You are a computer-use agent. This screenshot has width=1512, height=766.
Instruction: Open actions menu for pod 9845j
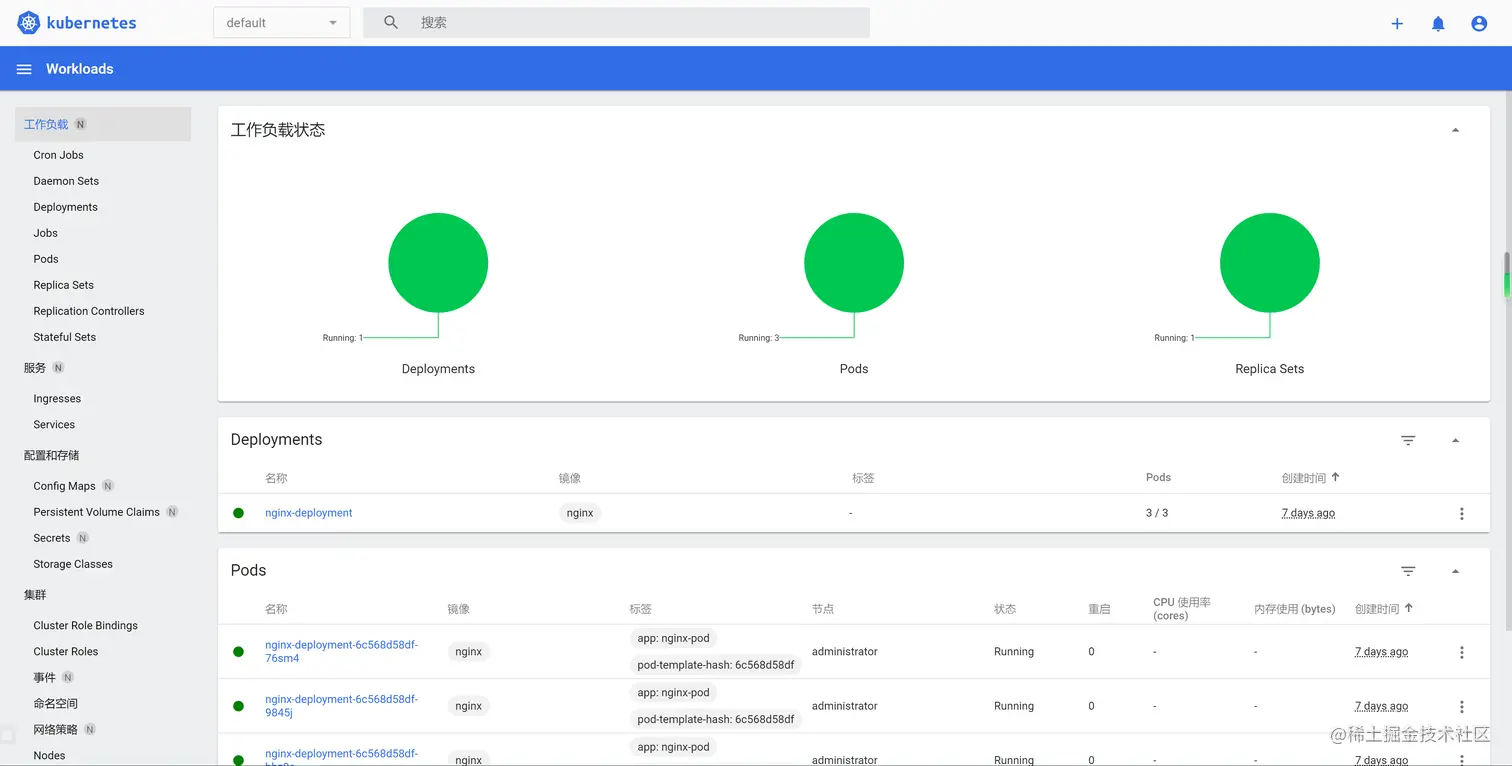(1461, 706)
